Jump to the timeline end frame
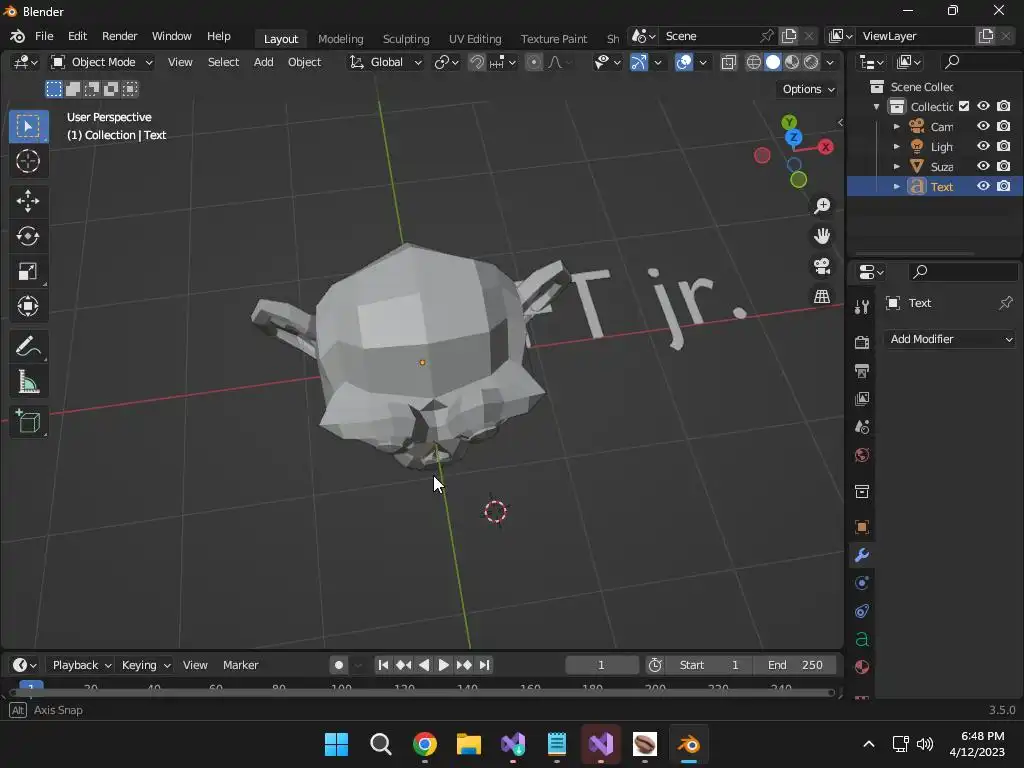The image size is (1024, 768). coord(484,665)
